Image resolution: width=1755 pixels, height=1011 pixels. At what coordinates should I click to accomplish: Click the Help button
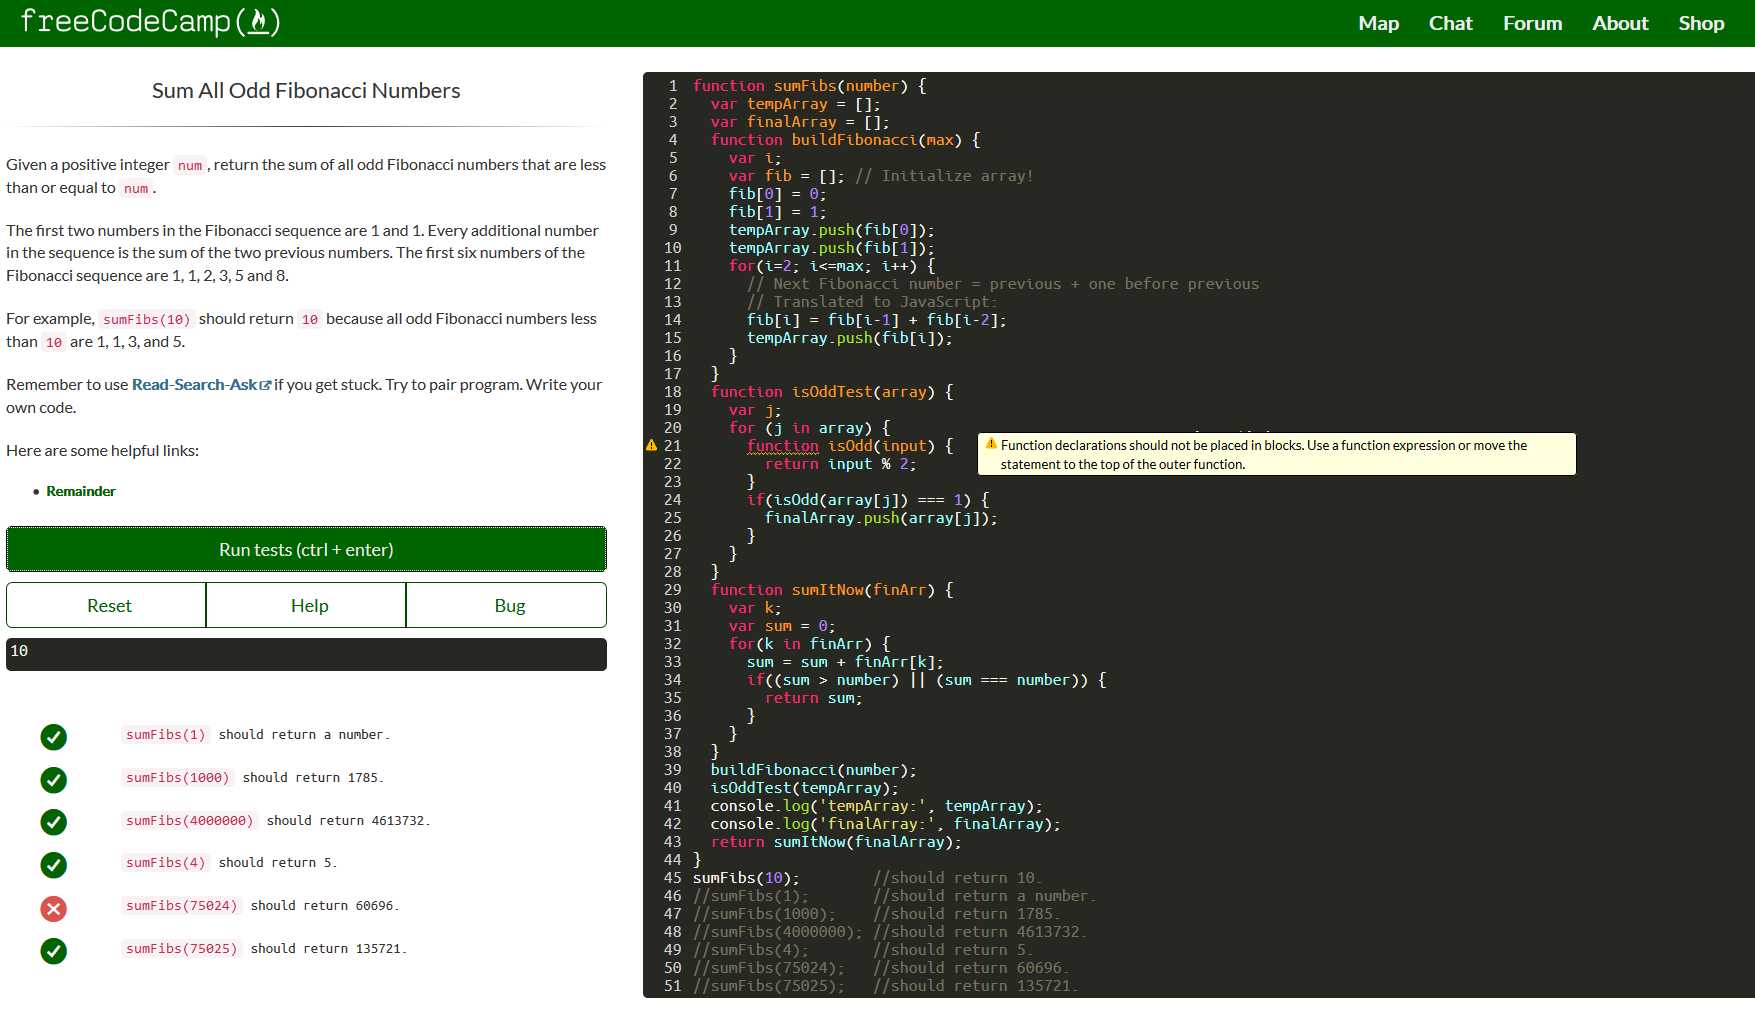tap(309, 606)
